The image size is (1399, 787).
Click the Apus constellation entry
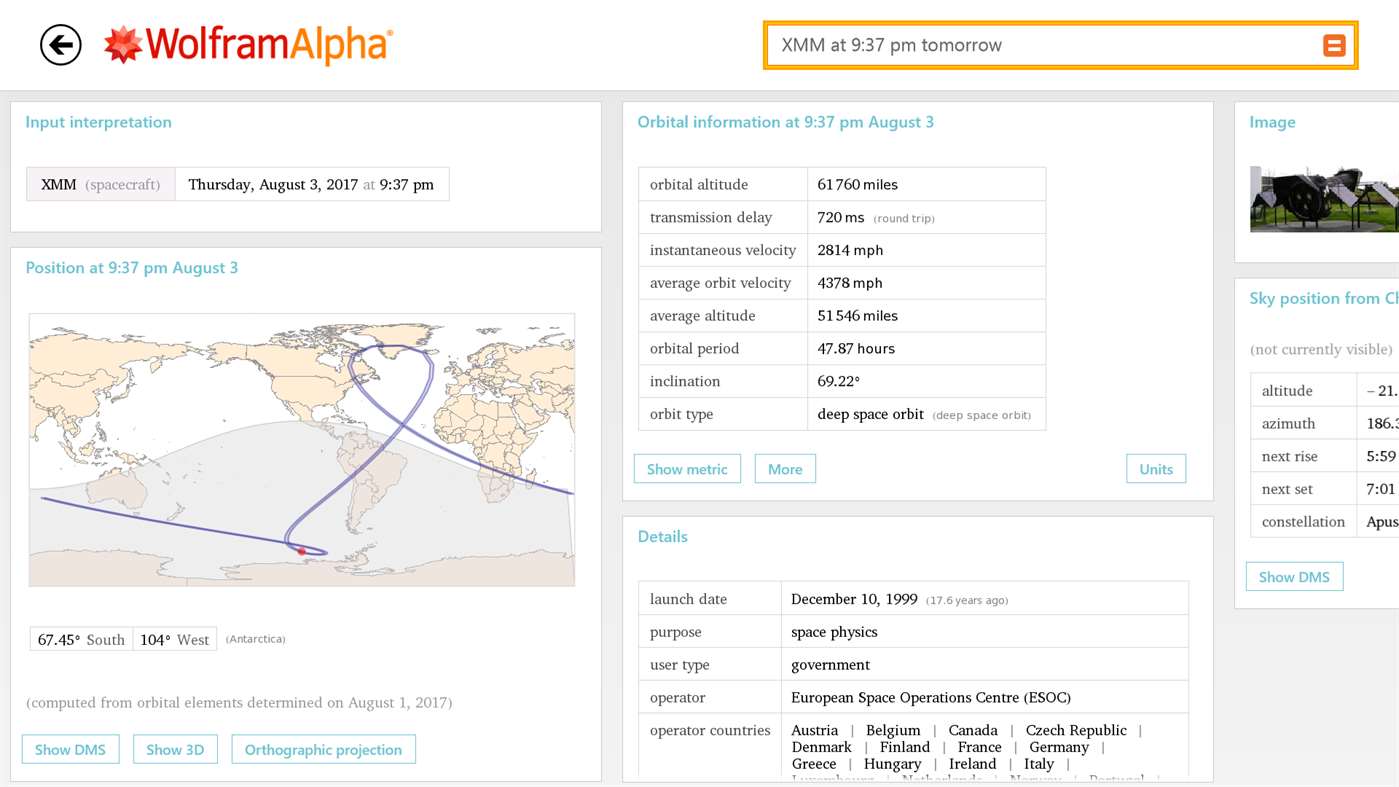pyautogui.click(x=1380, y=521)
